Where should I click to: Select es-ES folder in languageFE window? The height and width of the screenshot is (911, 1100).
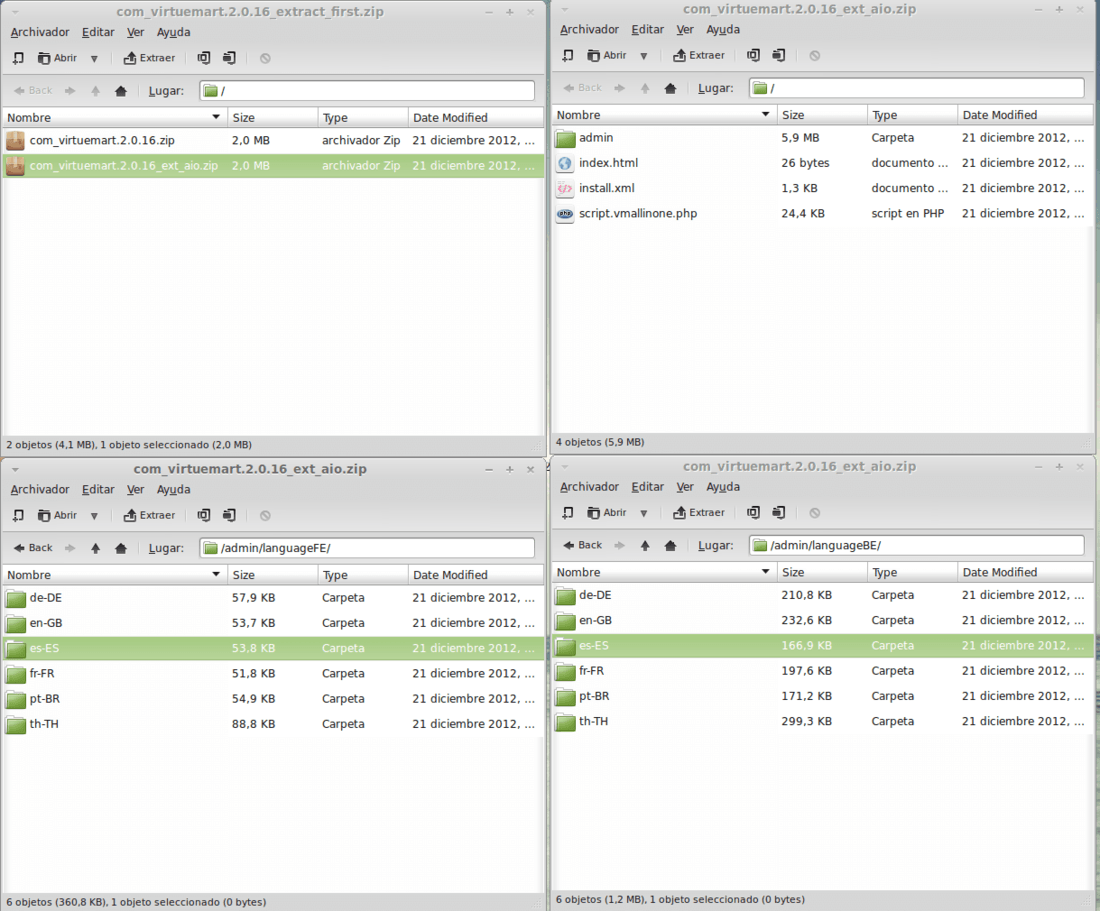coord(274,648)
